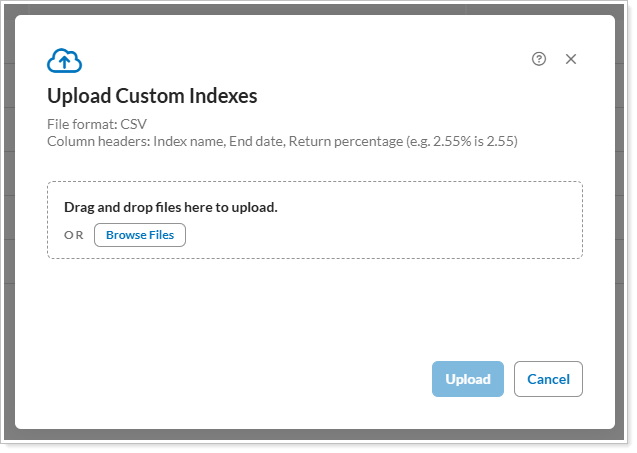Image resolution: width=637 pixels, height=453 pixels.
Task: Open help via the question mark icon
Action: pos(539,59)
